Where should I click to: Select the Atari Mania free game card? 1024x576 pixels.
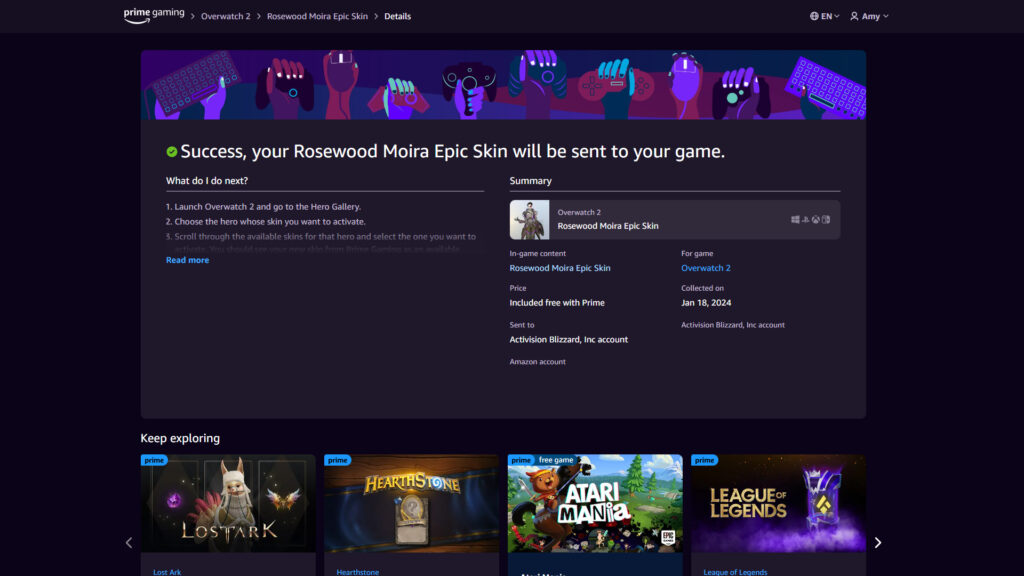click(595, 503)
